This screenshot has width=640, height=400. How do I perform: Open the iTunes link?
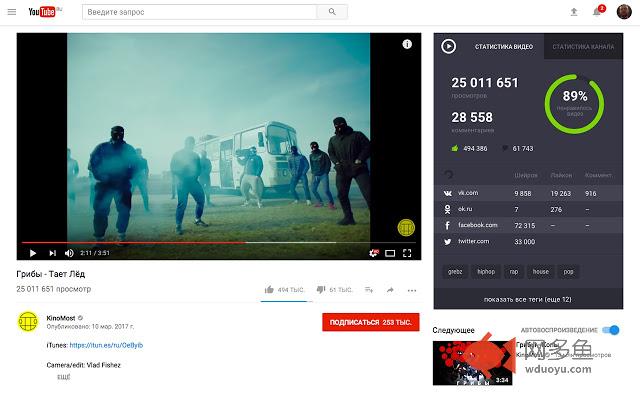106,345
